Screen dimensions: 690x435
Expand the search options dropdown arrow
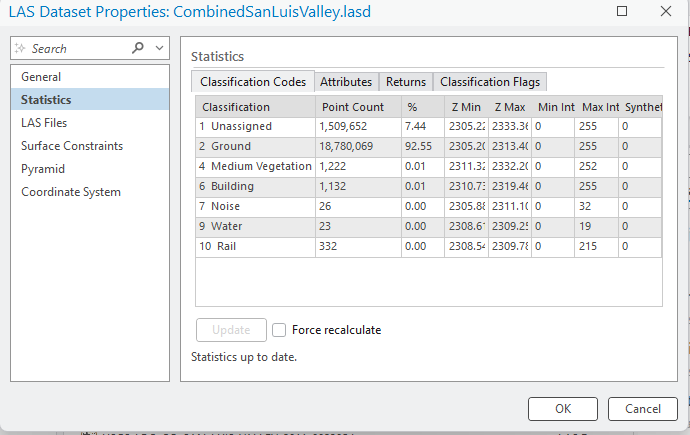tap(159, 48)
